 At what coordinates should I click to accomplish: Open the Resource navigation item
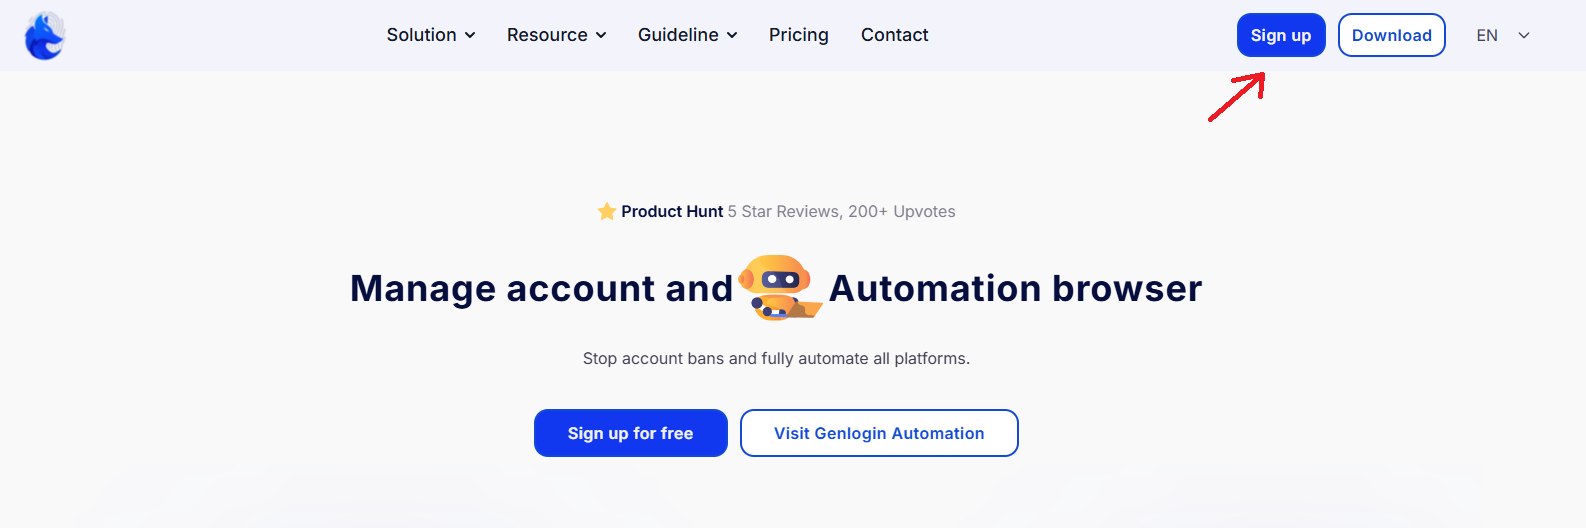point(547,35)
